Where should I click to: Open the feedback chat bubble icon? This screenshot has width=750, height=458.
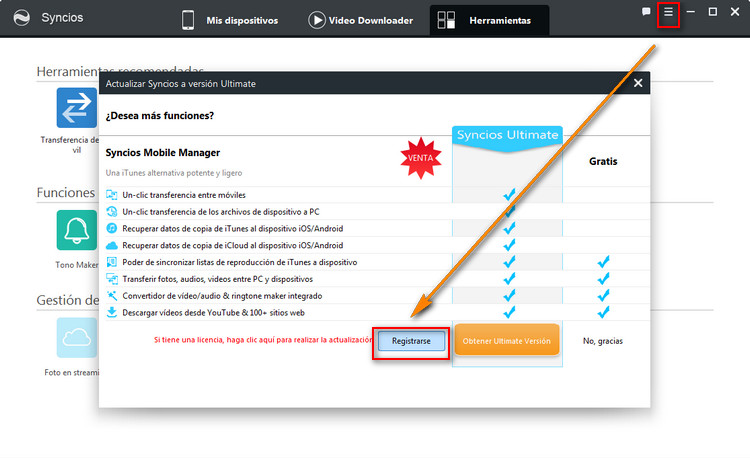(x=646, y=11)
